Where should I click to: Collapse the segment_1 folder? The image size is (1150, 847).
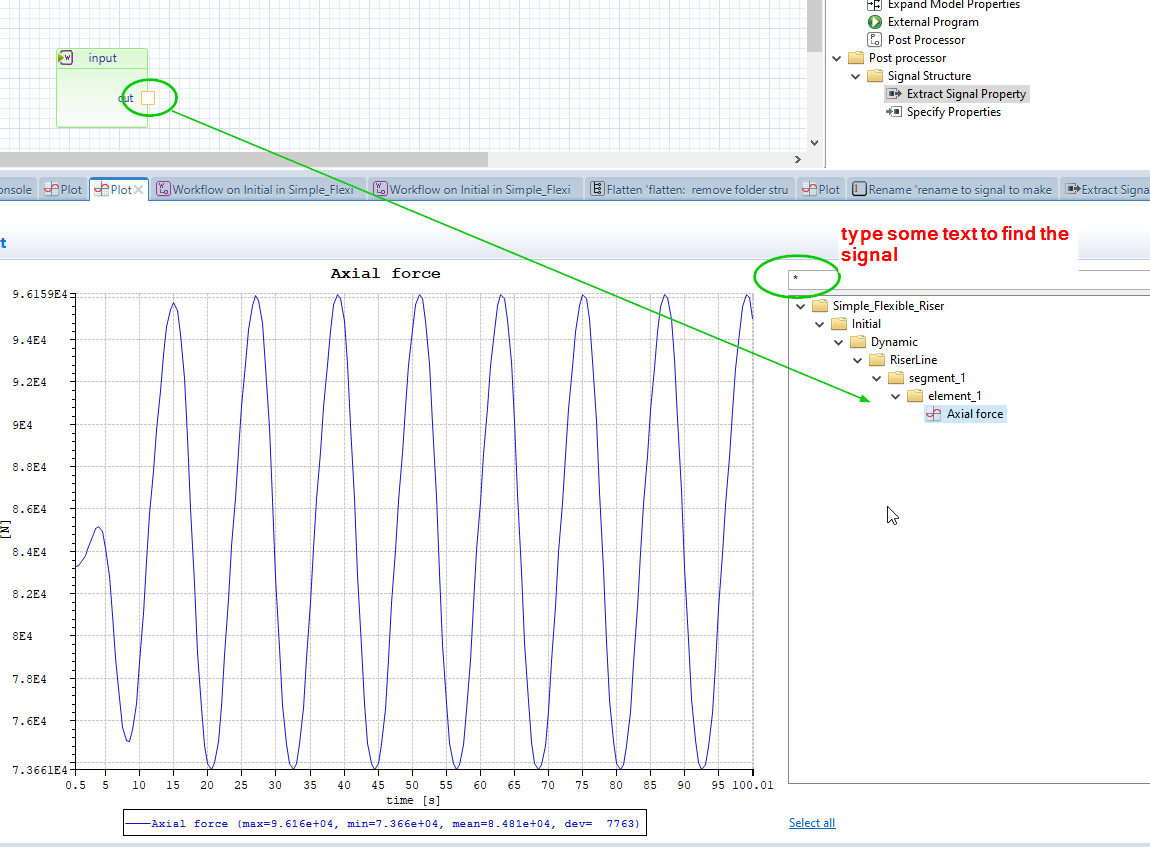click(x=876, y=378)
